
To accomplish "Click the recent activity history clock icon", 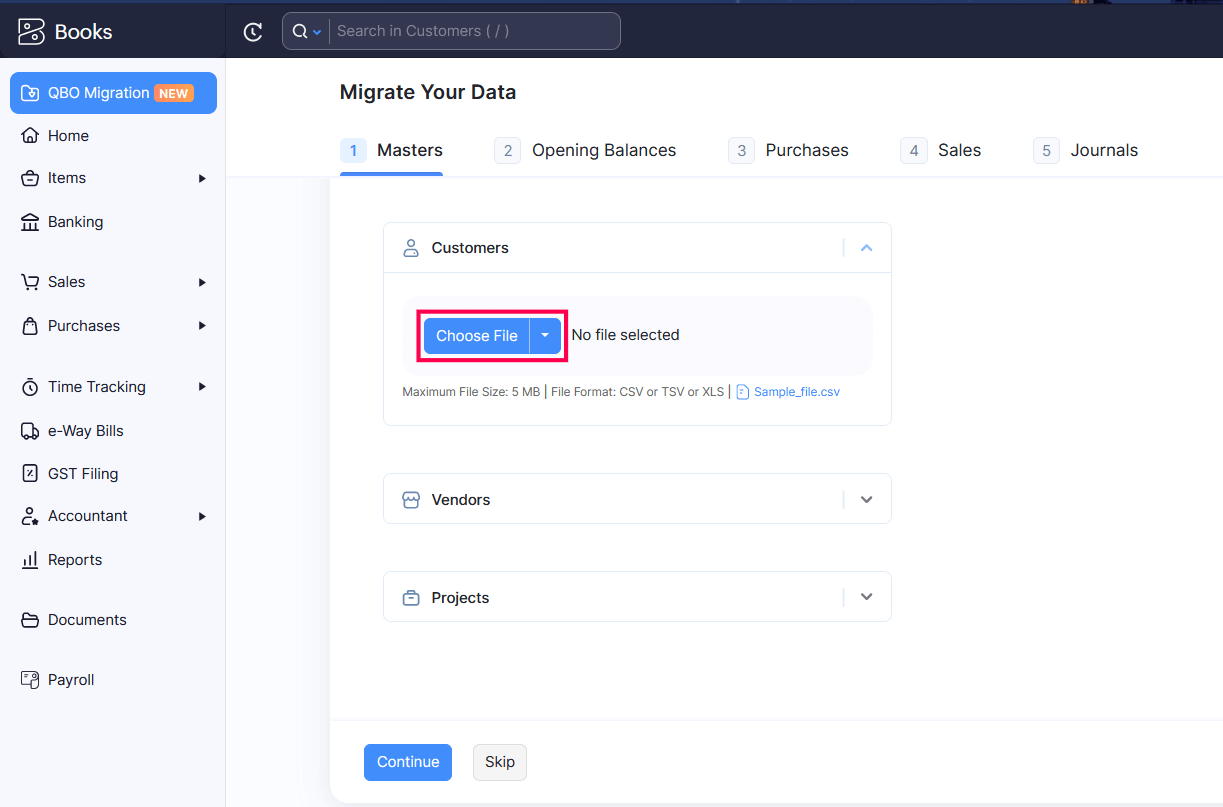I will [253, 32].
